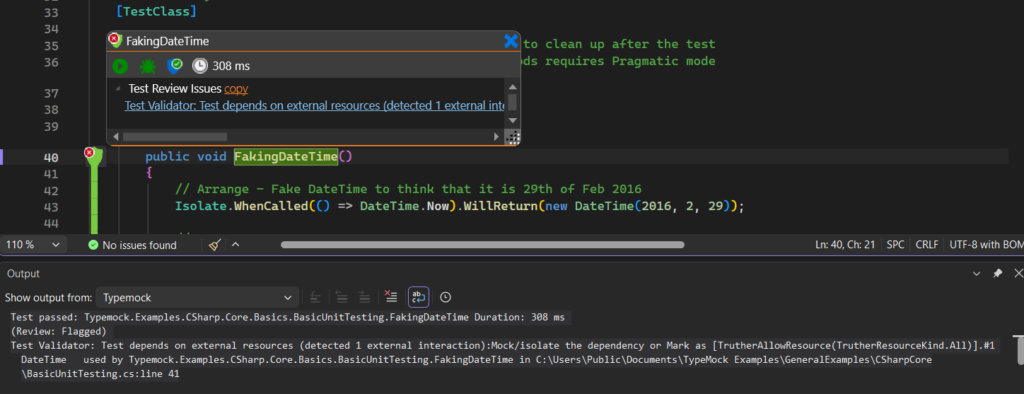Click the CRLF line ending indicator
Viewport: 1024px width, 394px height.
(927, 245)
